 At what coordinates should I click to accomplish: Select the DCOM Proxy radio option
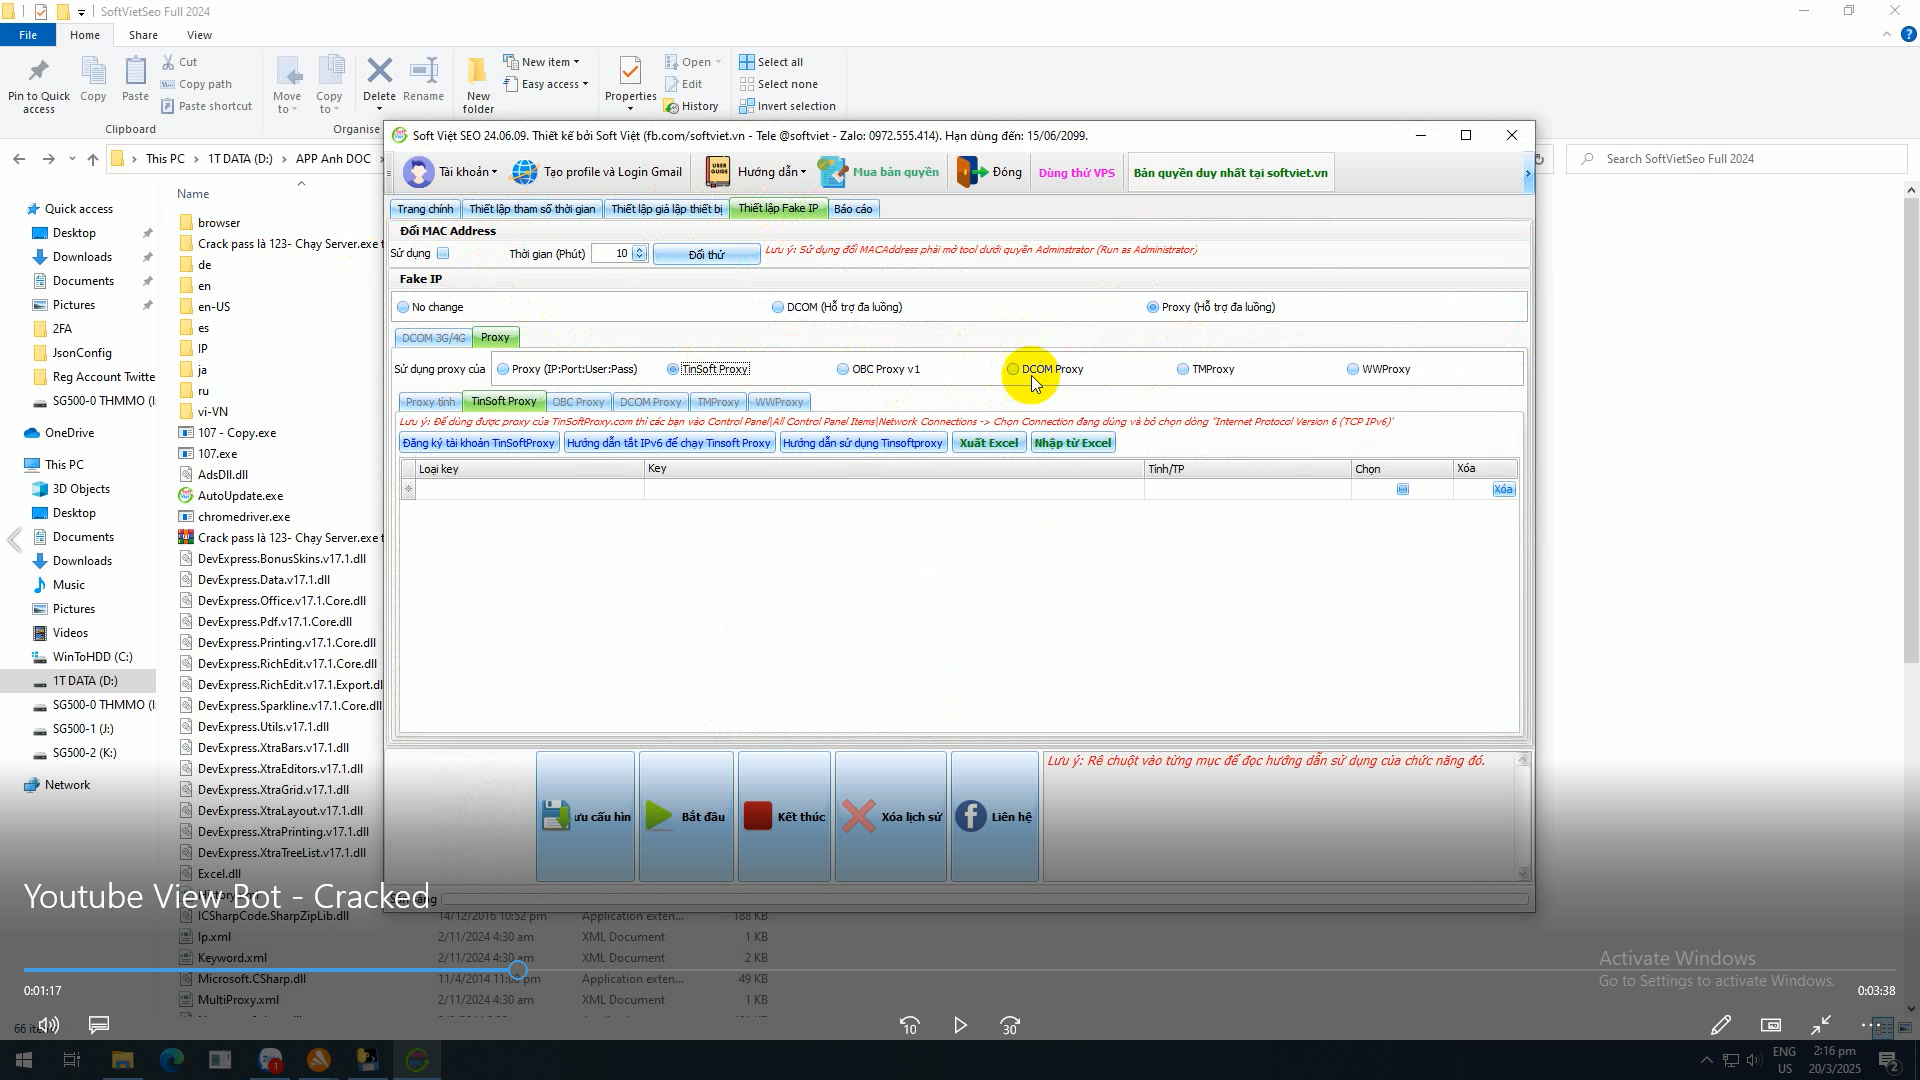pyautogui.click(x=1013, y=369)
